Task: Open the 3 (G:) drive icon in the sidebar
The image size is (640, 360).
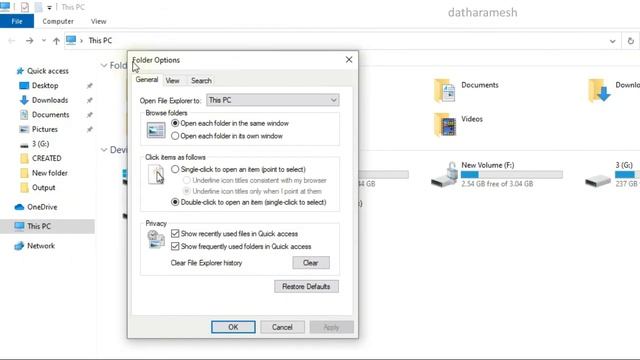Action: (24, 144)
